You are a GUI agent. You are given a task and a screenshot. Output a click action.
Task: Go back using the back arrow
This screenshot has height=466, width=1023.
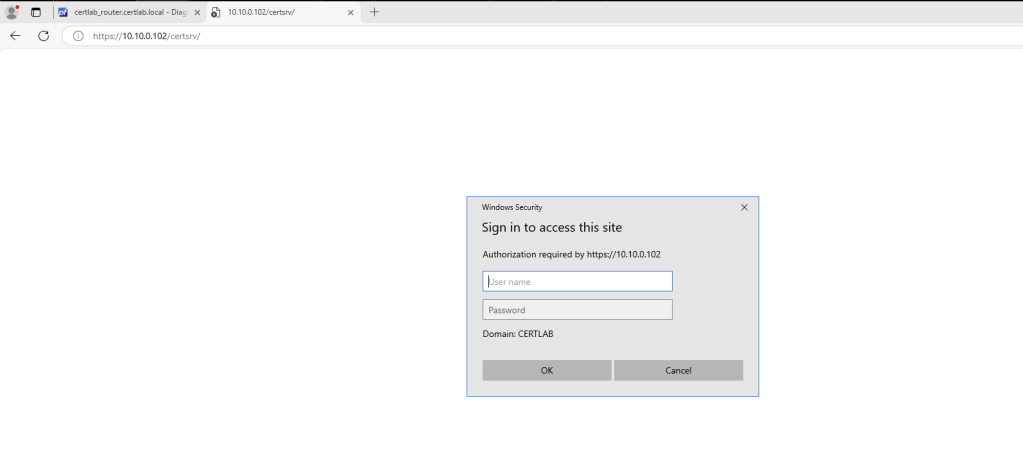click(15, 35)
